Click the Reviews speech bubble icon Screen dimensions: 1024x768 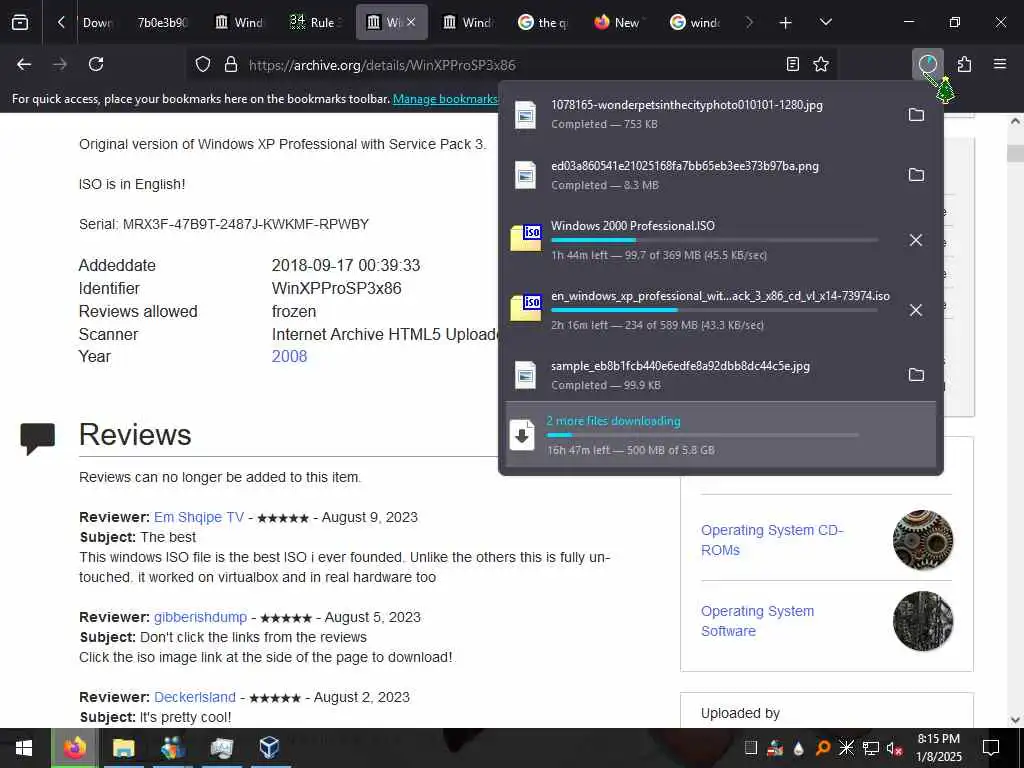(x=37, y=438)
